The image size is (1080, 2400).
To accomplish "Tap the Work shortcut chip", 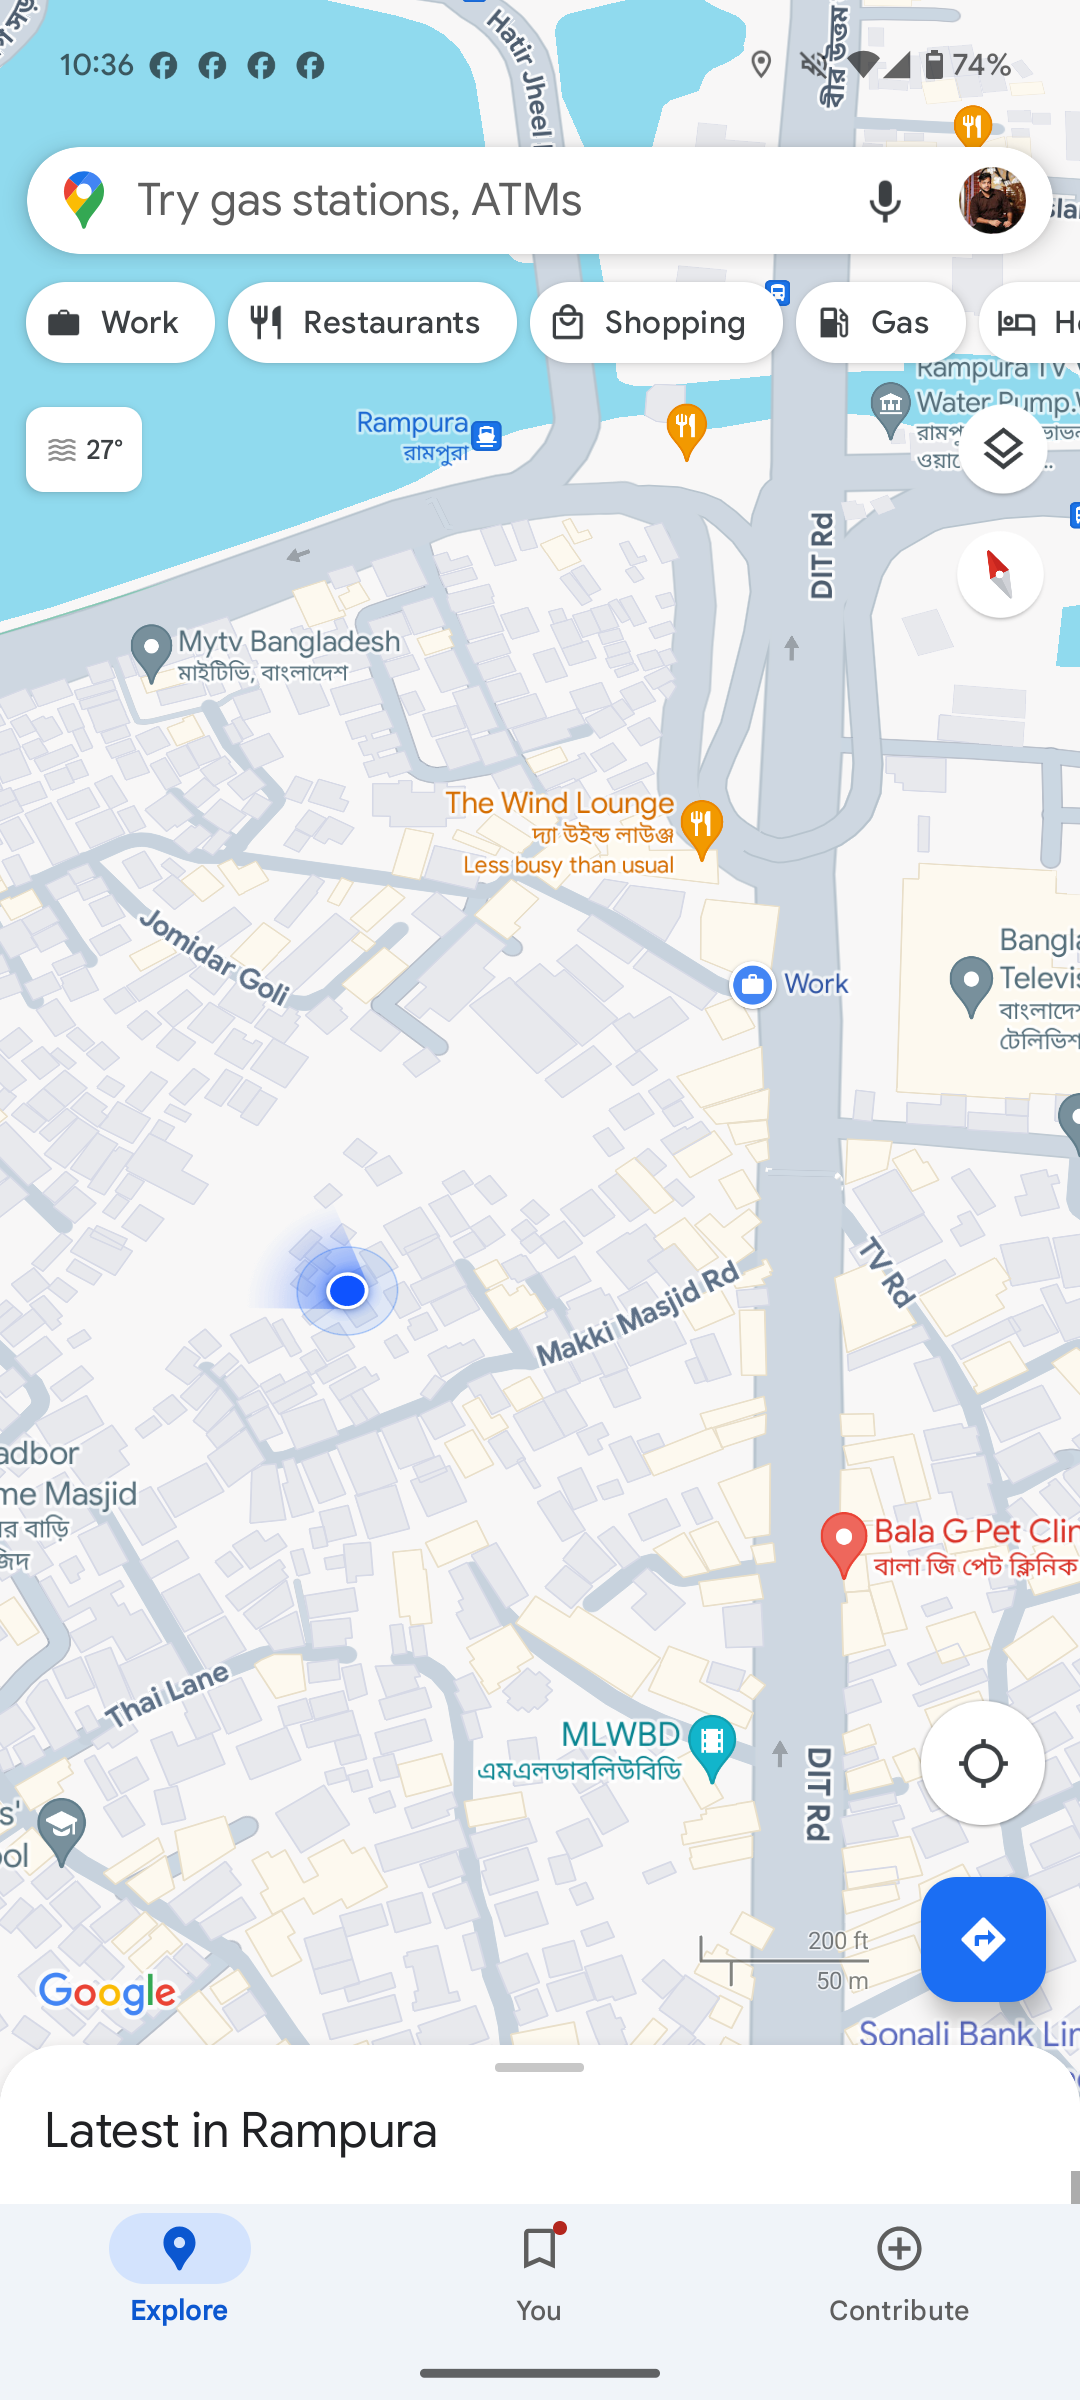I will 120,323.
